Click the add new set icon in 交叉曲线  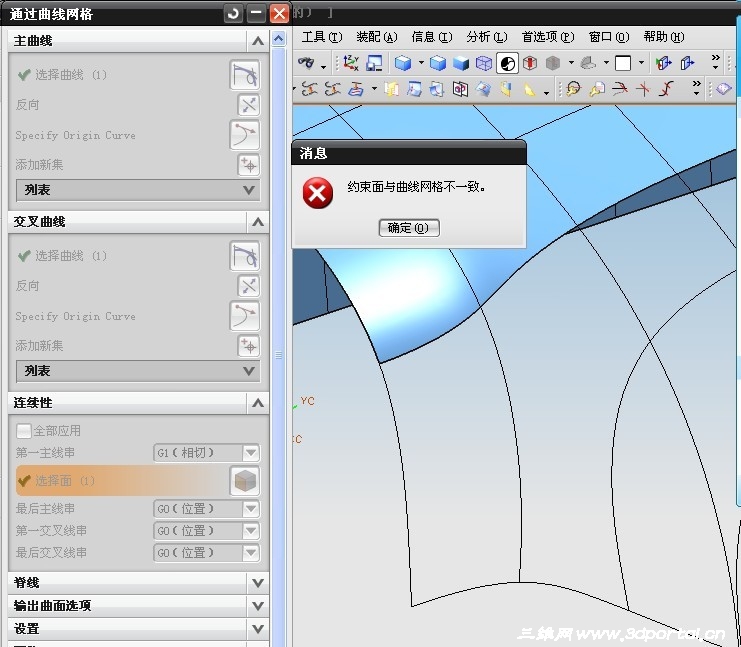pos(249,346)
